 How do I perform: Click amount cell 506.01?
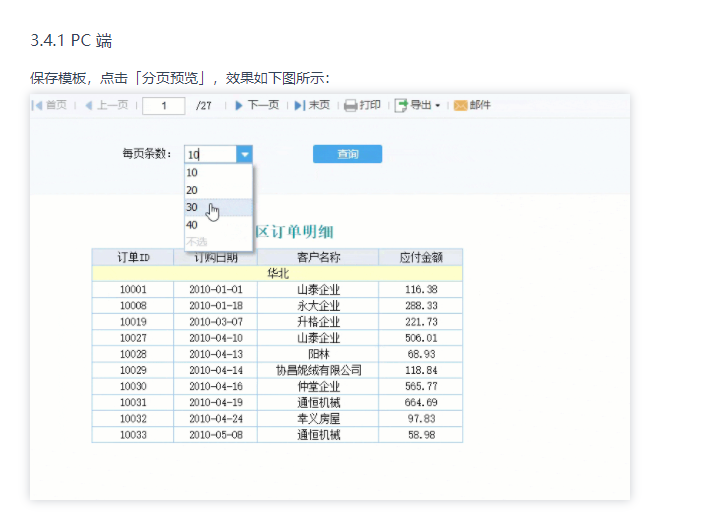[421, 338]
